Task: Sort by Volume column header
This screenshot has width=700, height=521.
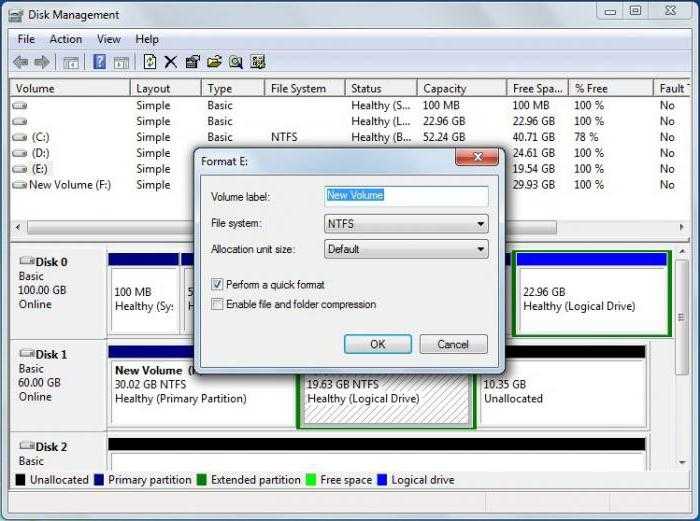Action: point(70,88)
